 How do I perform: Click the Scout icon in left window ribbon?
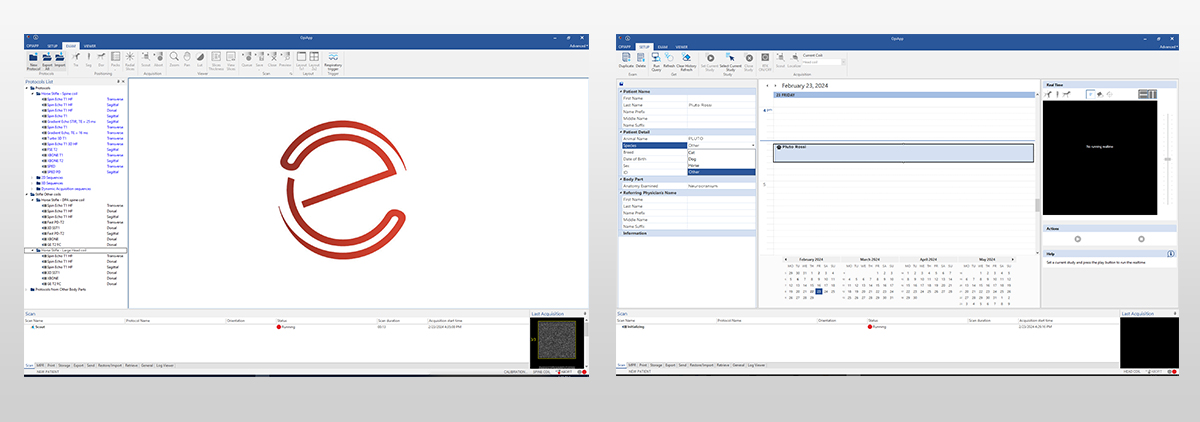click(x=145, y=57)
